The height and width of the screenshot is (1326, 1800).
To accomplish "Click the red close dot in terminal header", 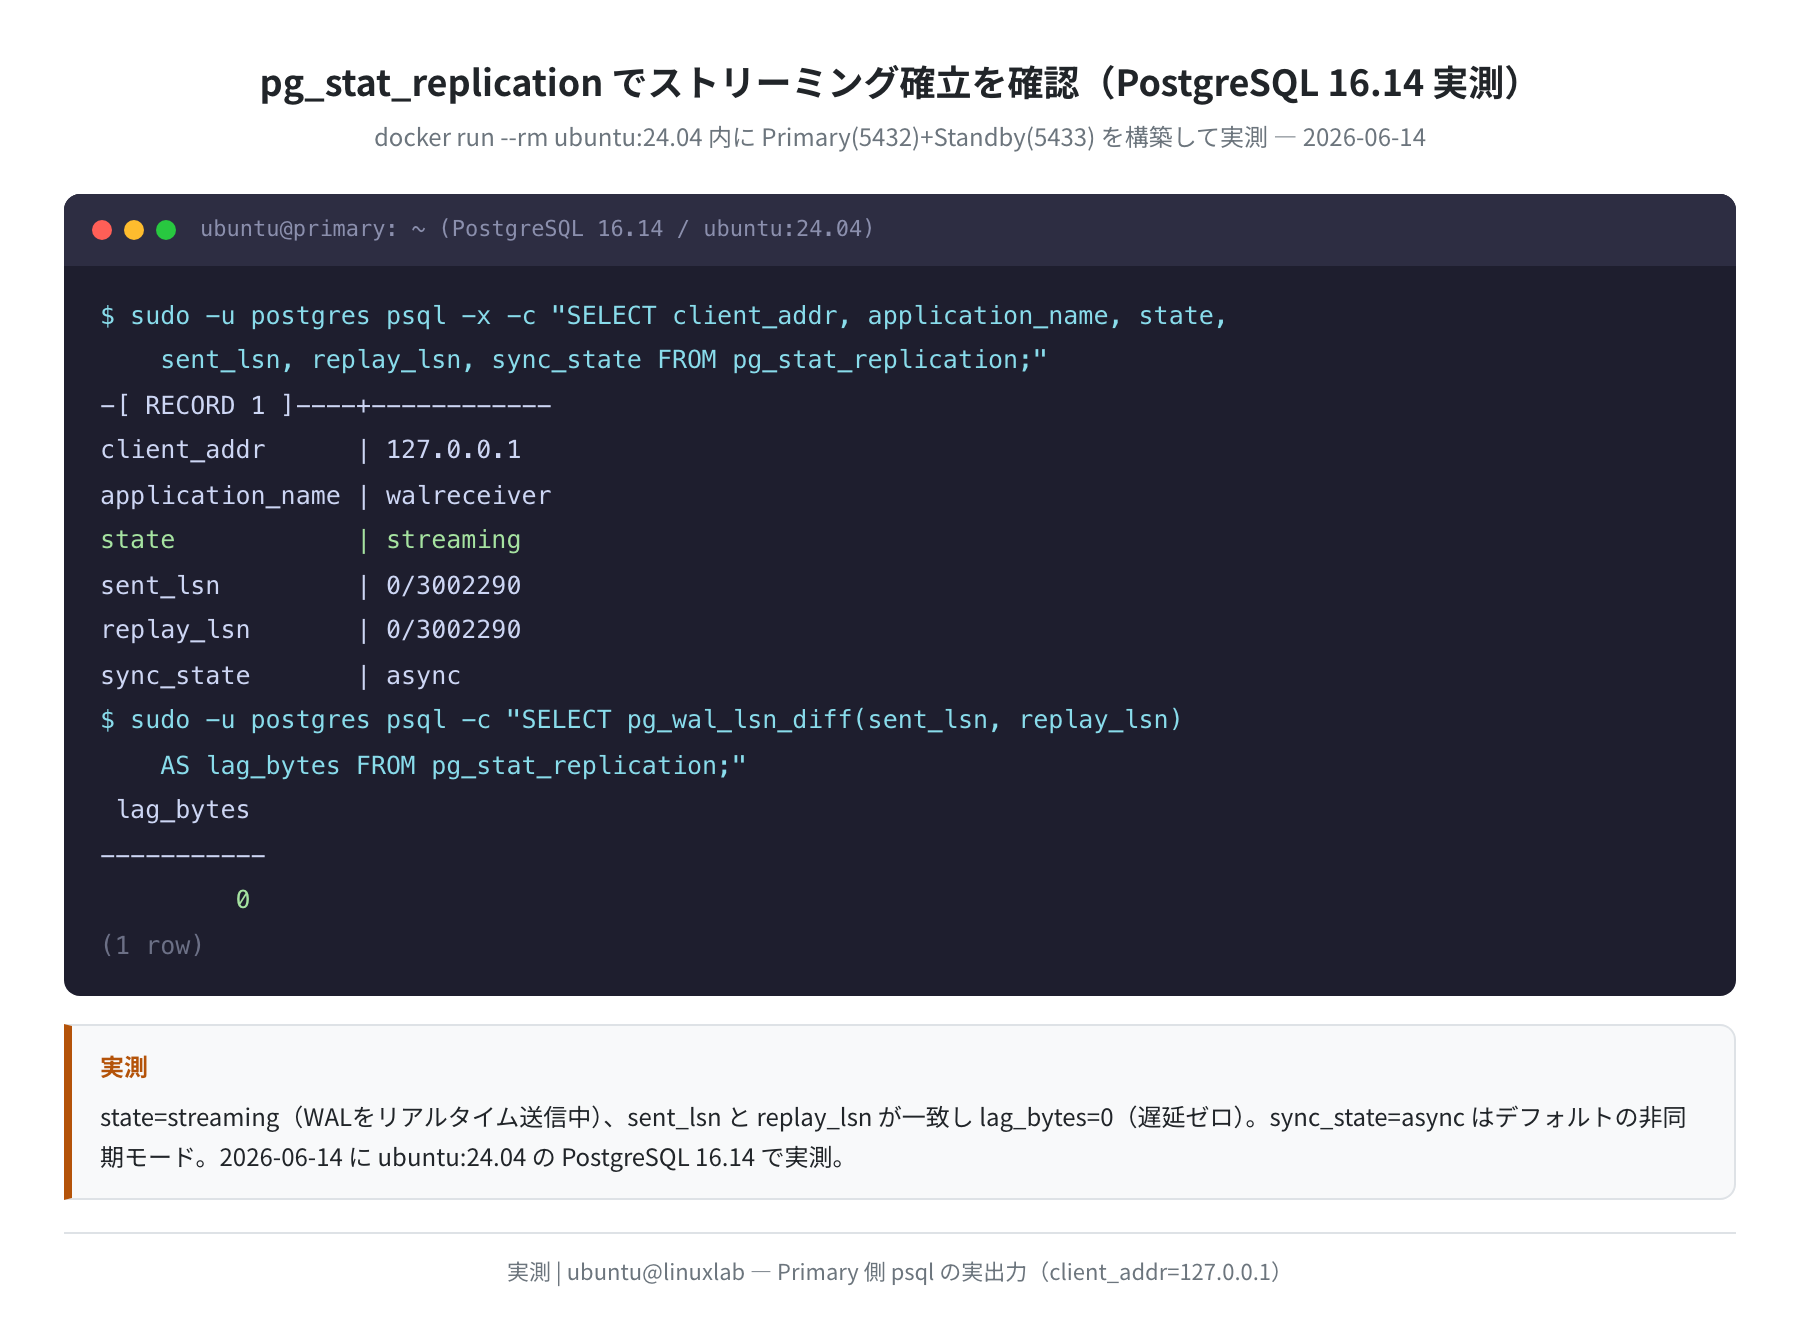I will [x=102, y=230].
